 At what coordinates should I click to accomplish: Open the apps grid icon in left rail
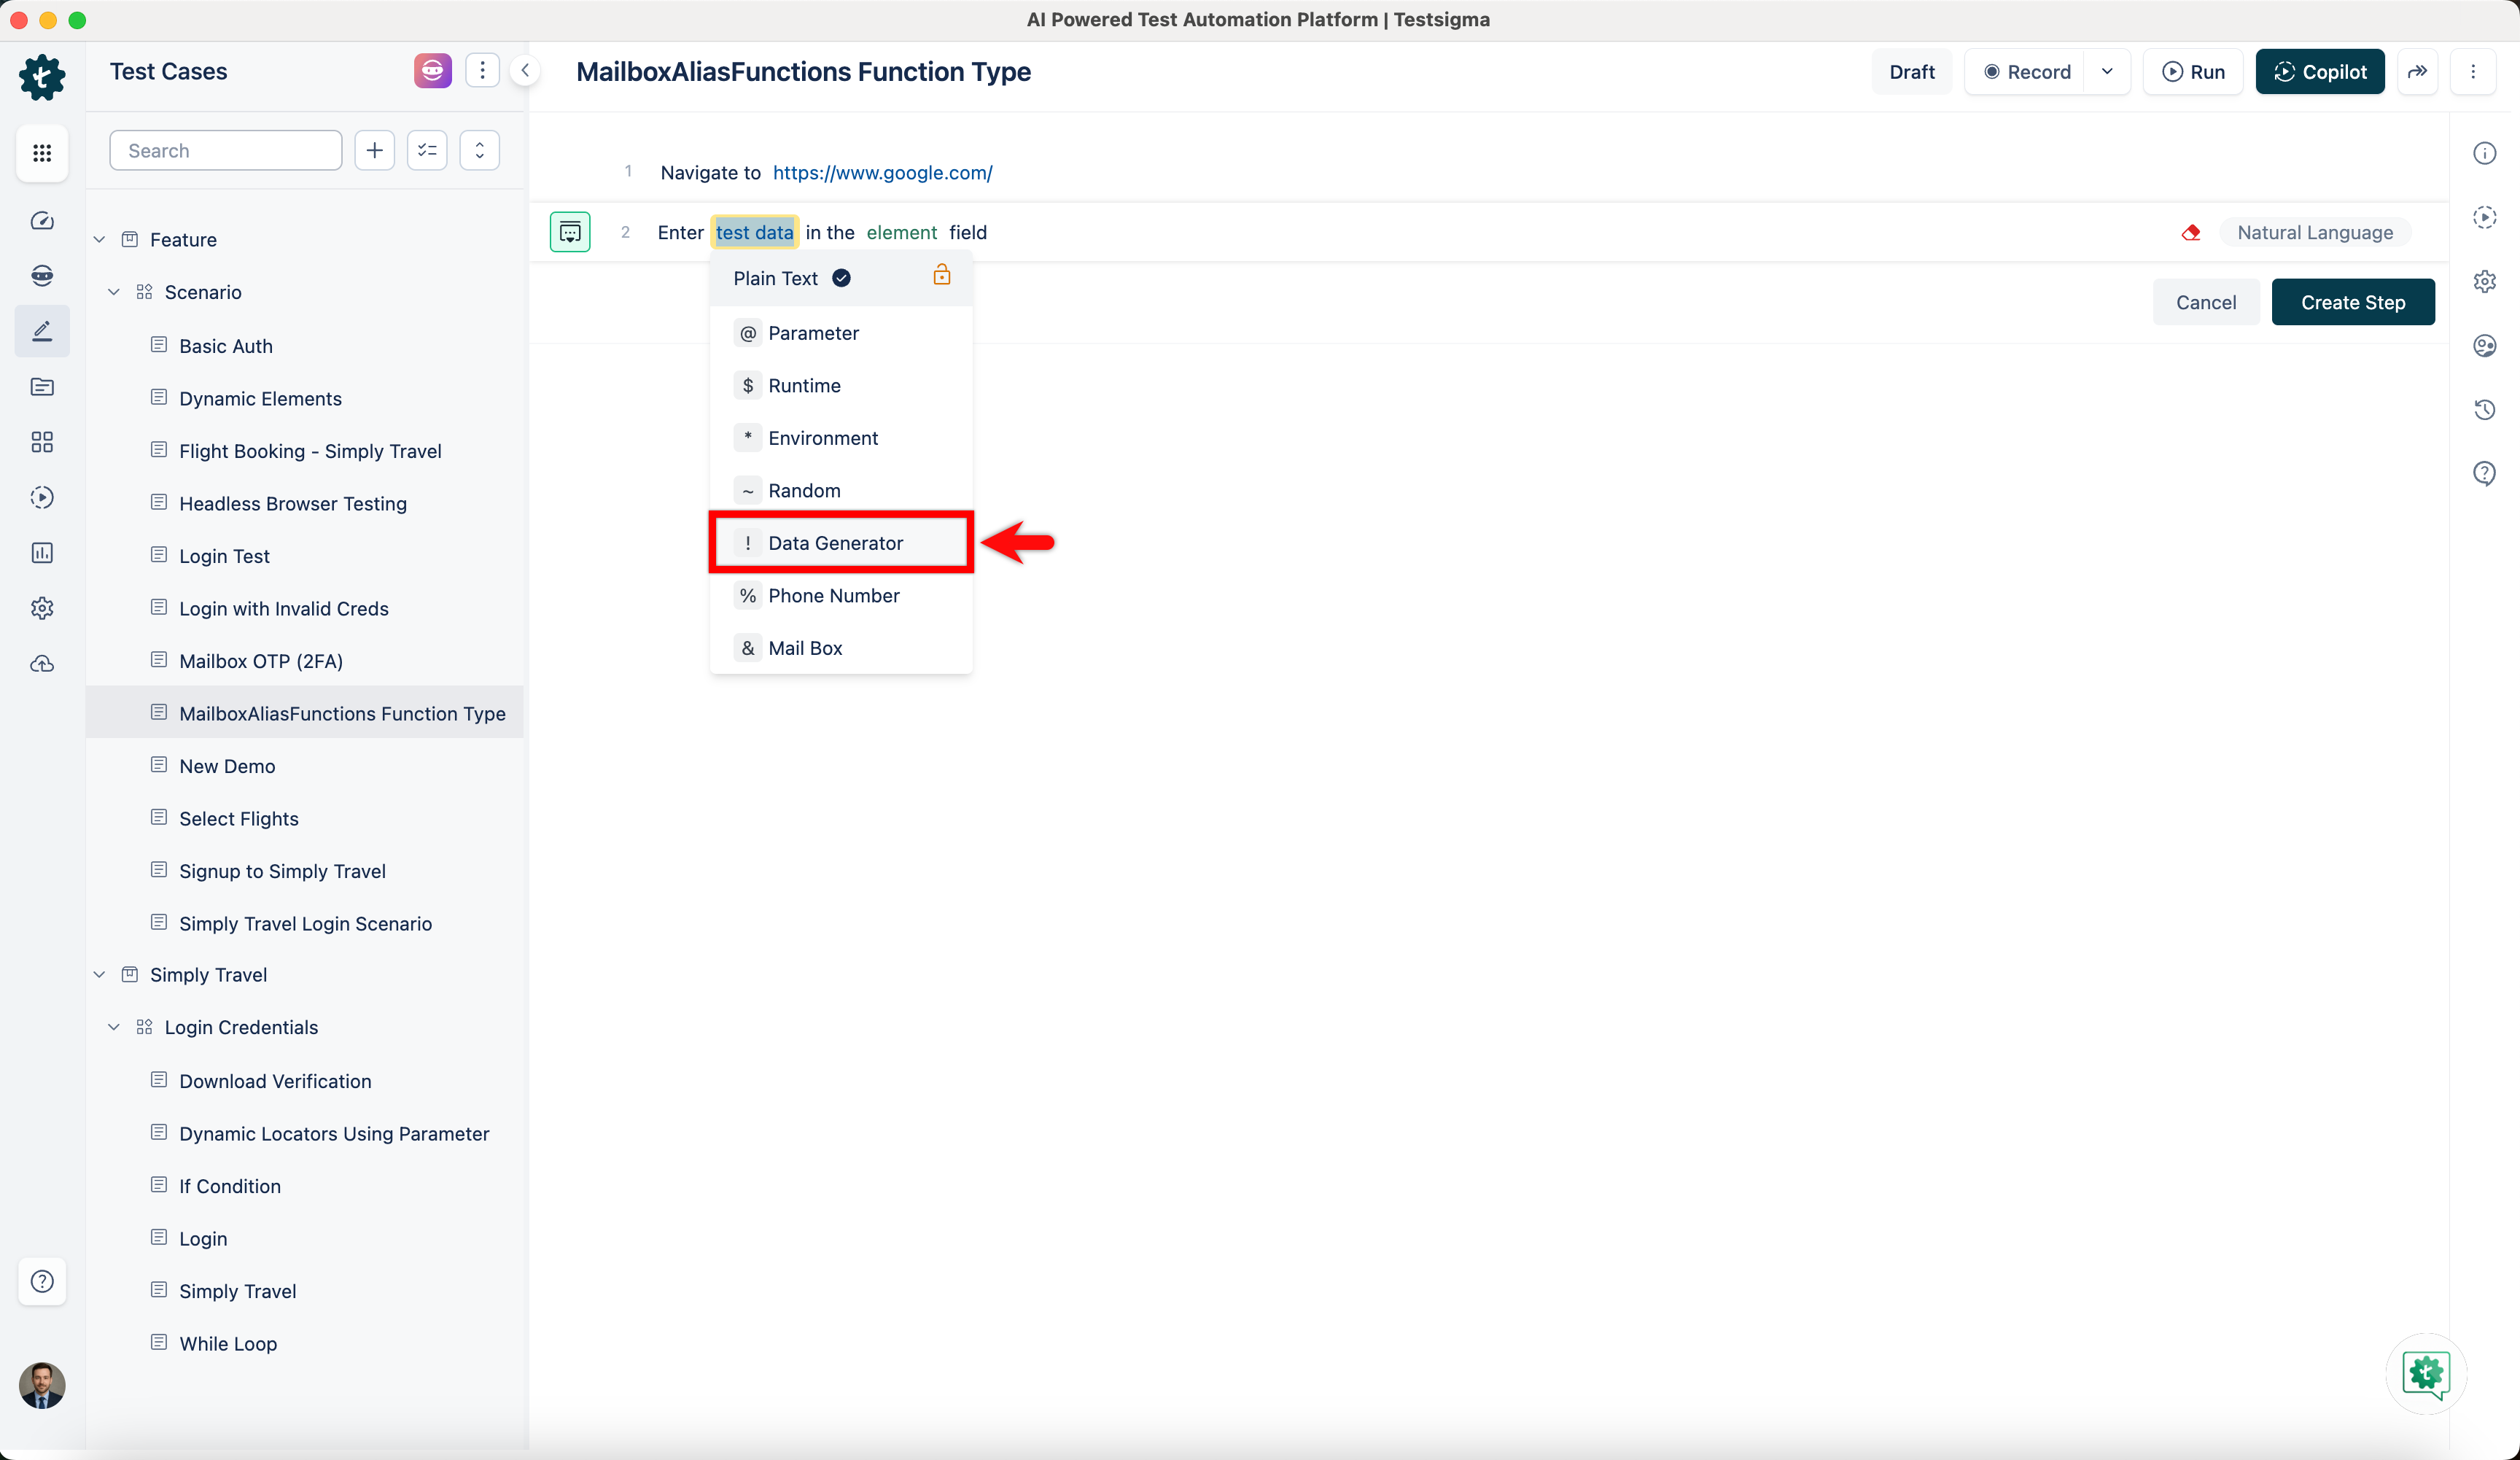pyautogui.click(x=42, y=153)
